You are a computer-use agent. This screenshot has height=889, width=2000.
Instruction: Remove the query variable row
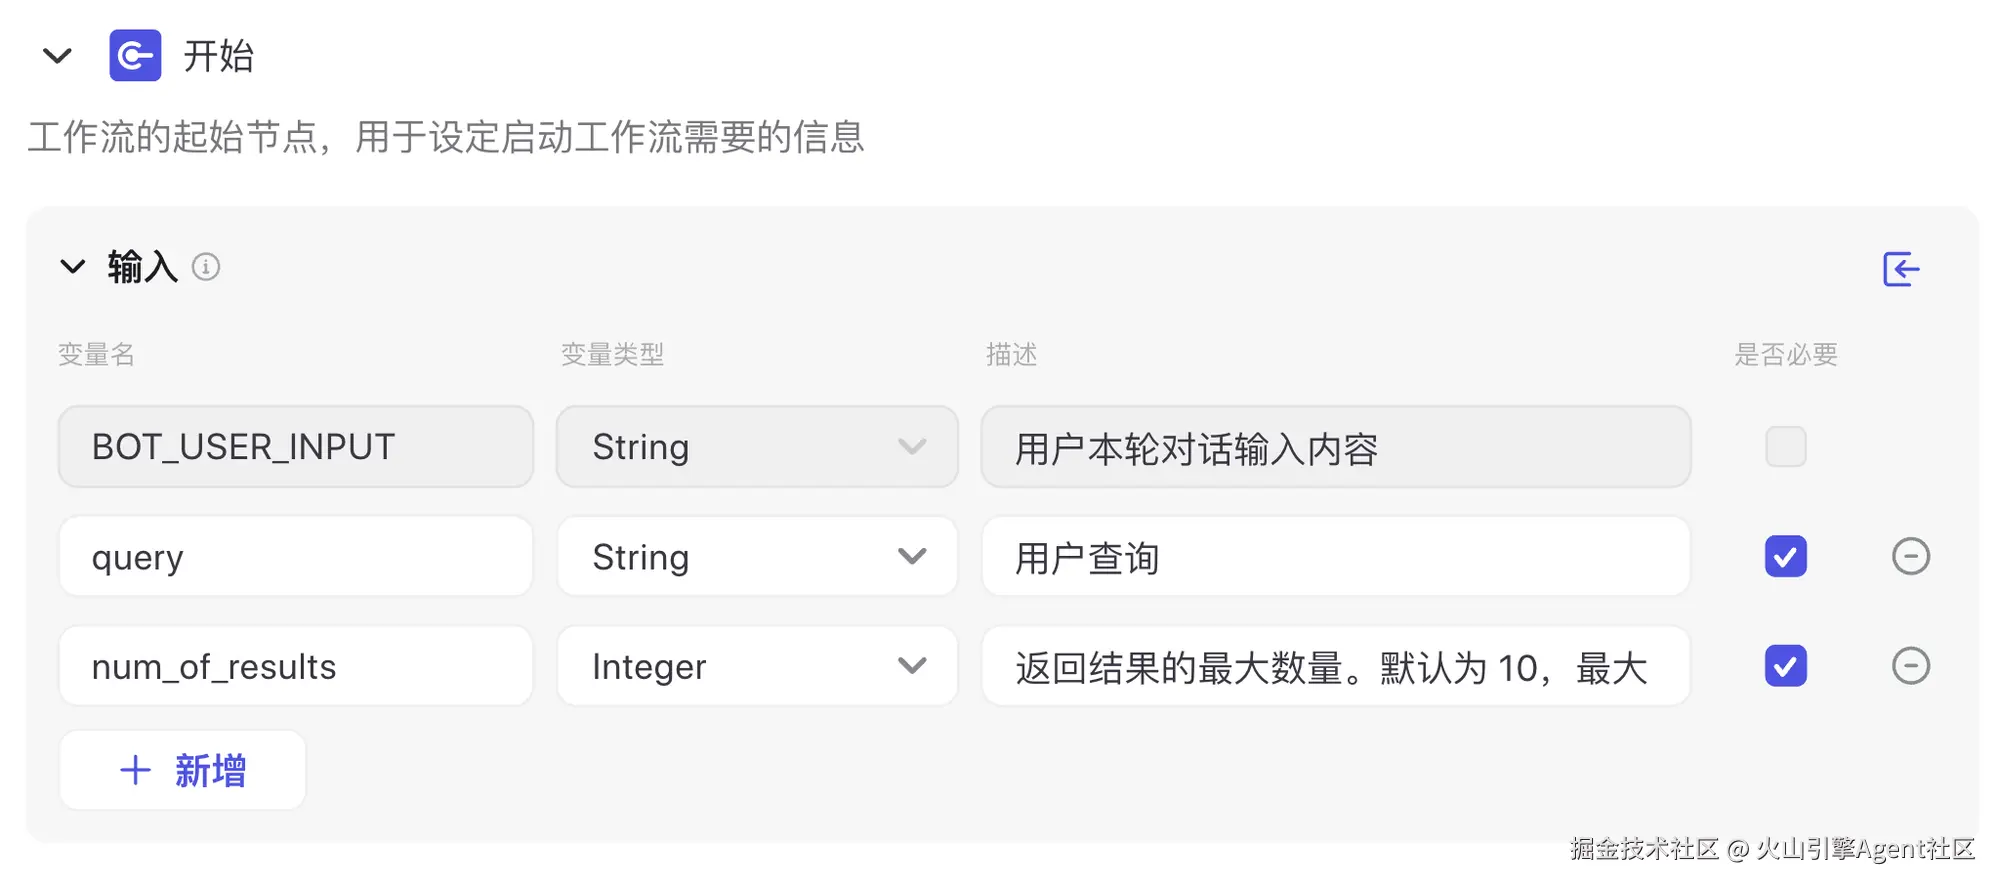1910,556
